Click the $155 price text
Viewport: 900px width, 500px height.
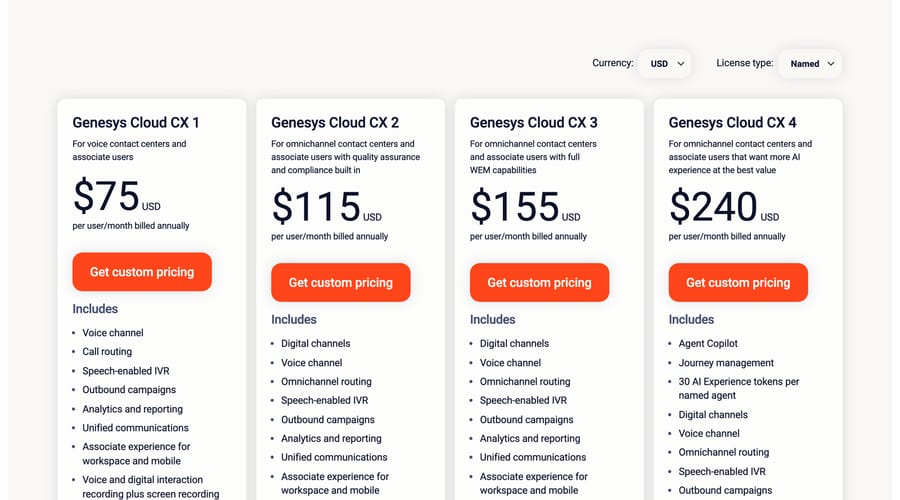515,207
